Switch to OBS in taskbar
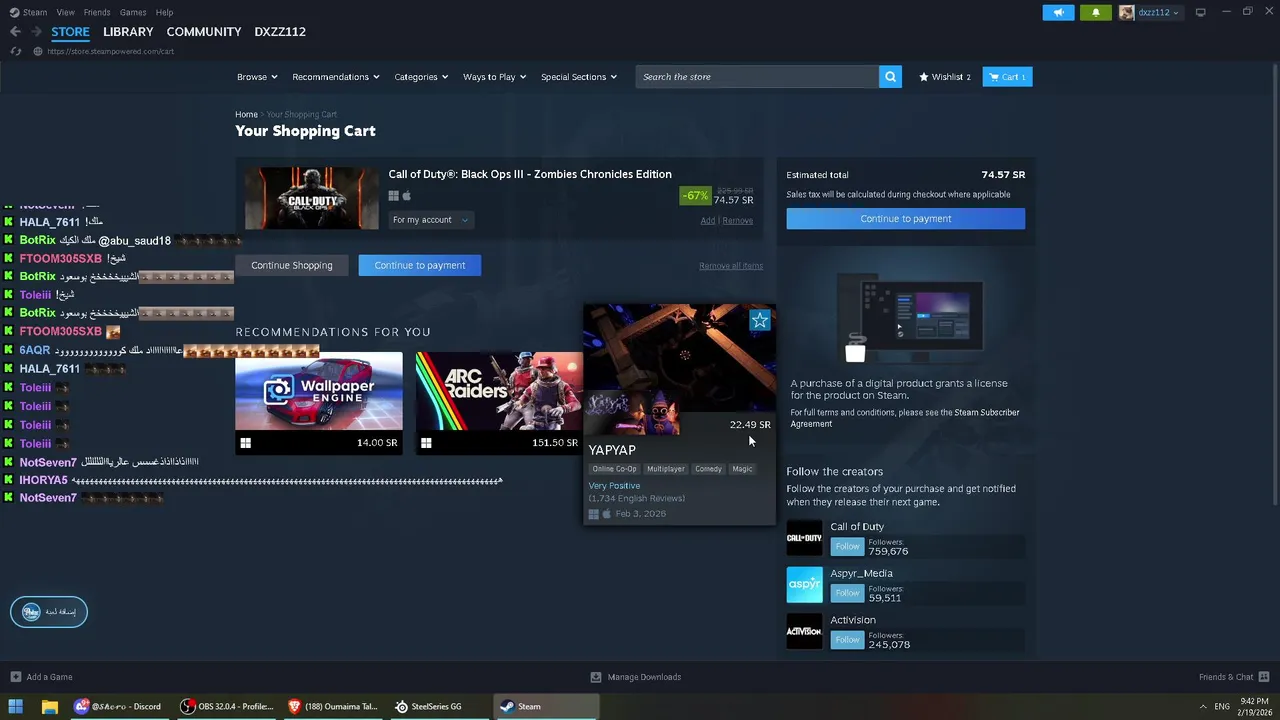Viewport: 1280px width, 720px height. coord(227,706)
